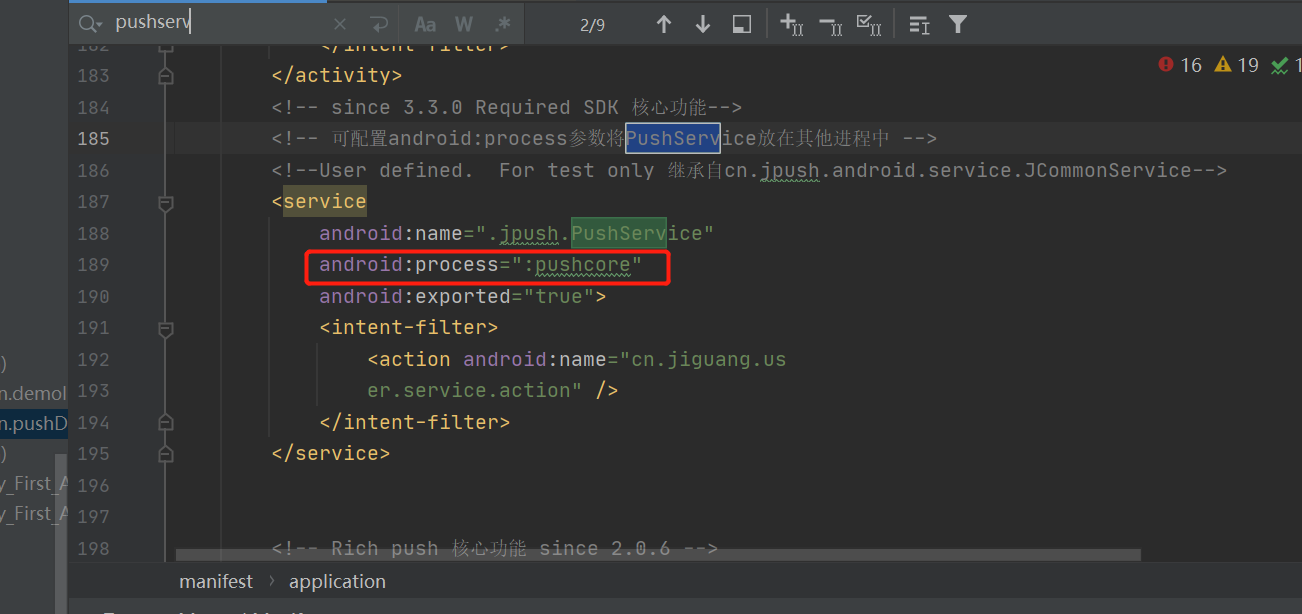1302x614 pixels.
Task: Toggle whole Words (W) search option
Action: coord(464,25)
